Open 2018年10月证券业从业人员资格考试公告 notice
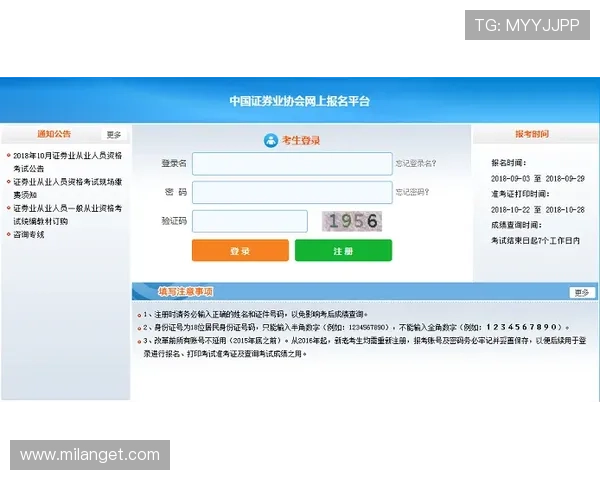Viewport: 600px width, 480px height. 67,162
